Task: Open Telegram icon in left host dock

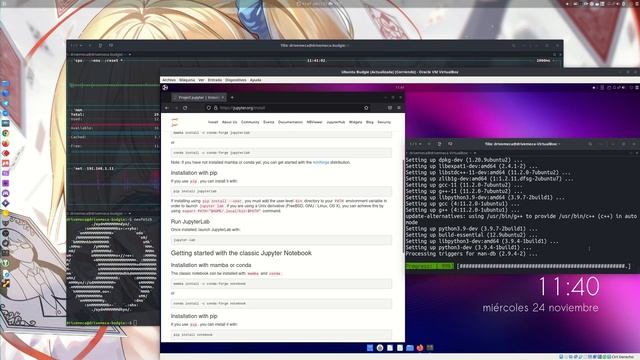Action: pos(5,103)
